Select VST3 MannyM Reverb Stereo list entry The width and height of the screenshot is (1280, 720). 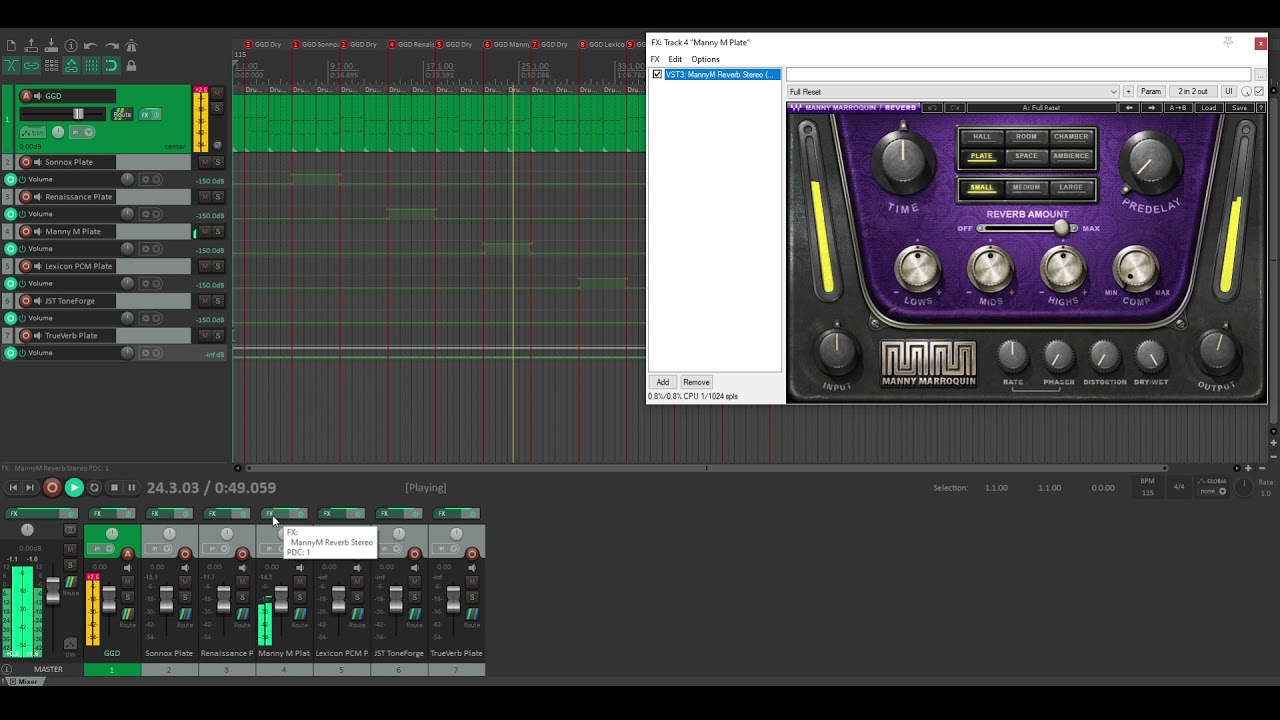[x=721, y=74]
